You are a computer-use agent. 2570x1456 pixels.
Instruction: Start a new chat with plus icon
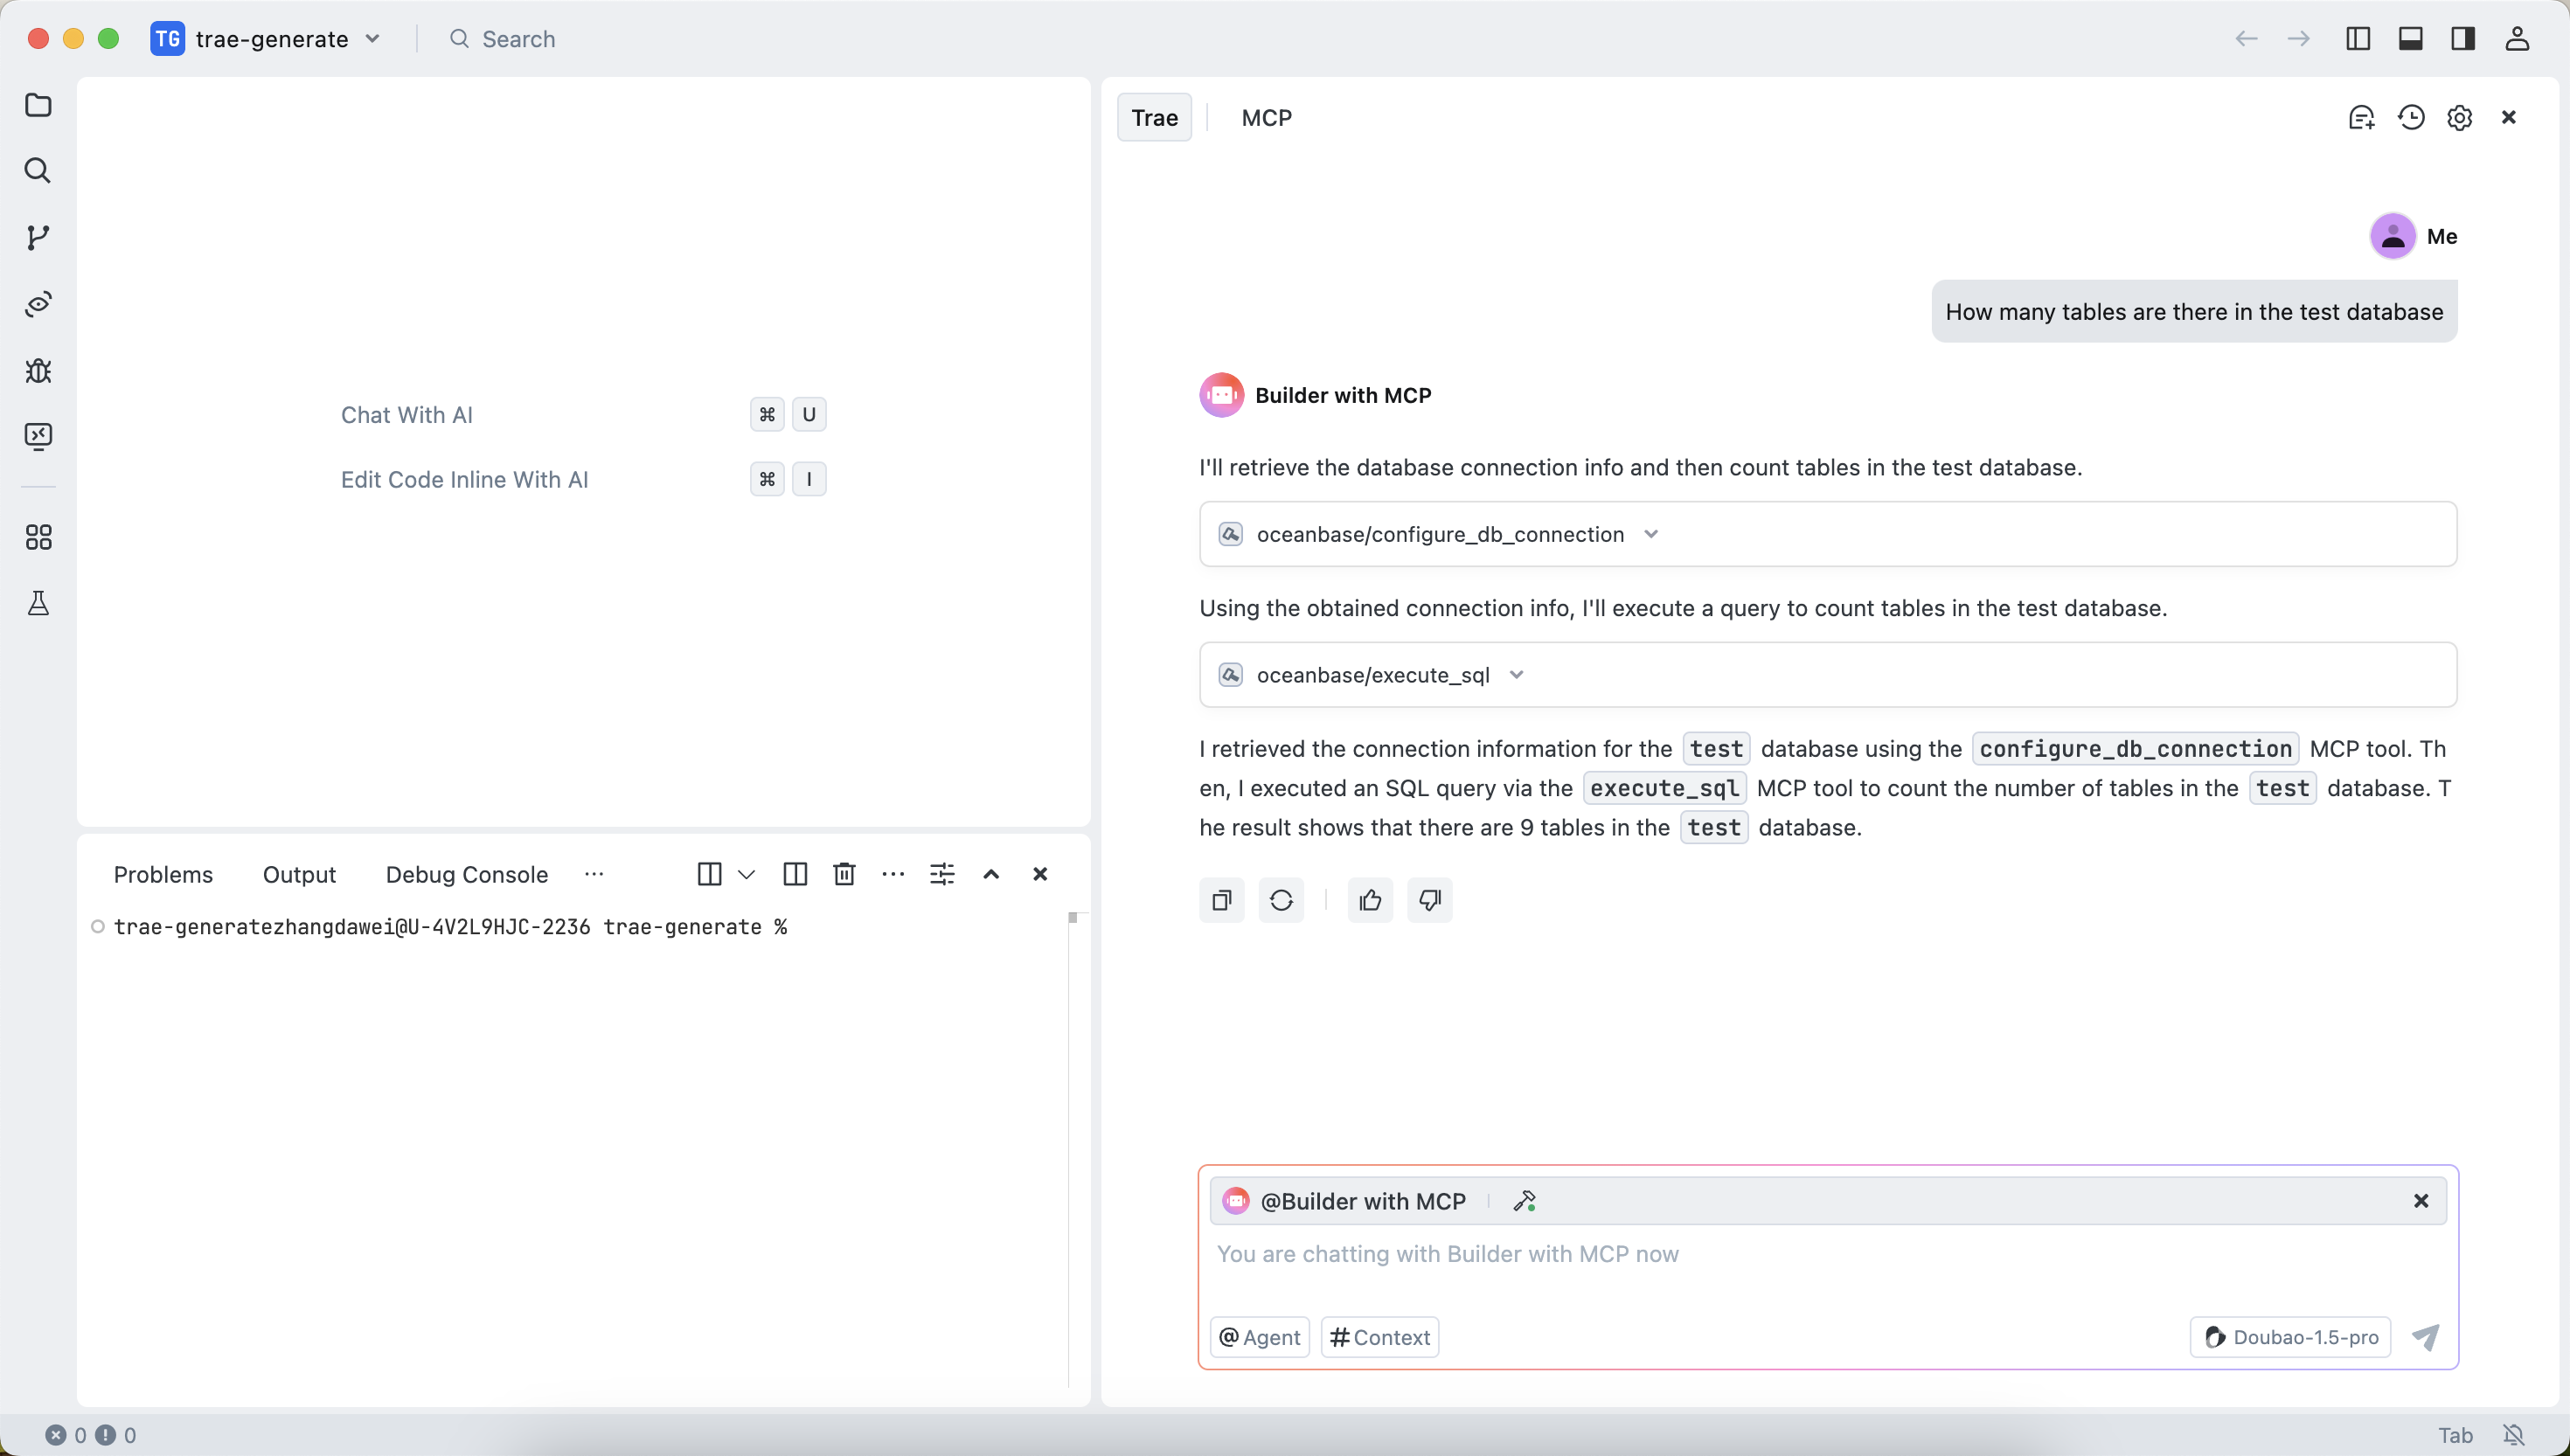[x=2361, y=118]
